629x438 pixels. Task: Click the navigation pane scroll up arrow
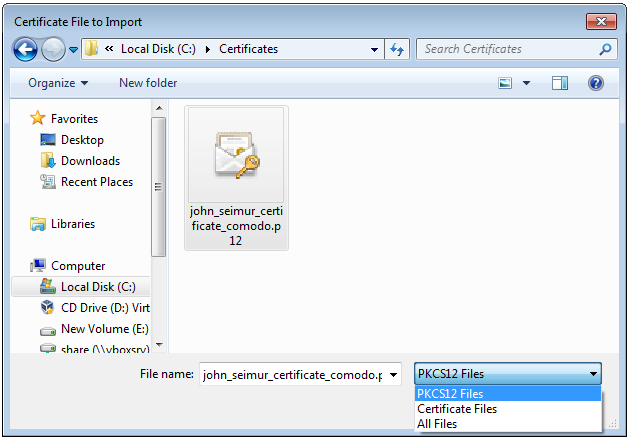coord(159,108)
